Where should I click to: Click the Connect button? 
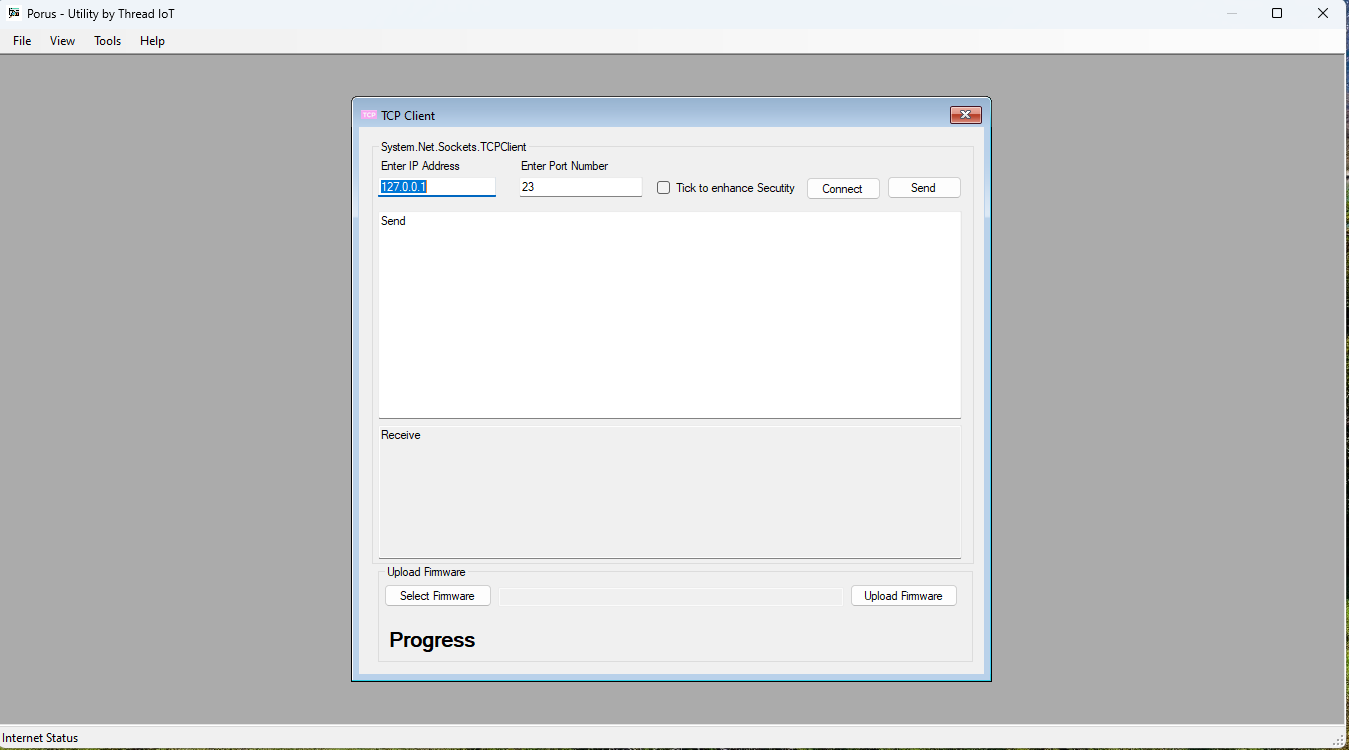click(x=842, y=187)
